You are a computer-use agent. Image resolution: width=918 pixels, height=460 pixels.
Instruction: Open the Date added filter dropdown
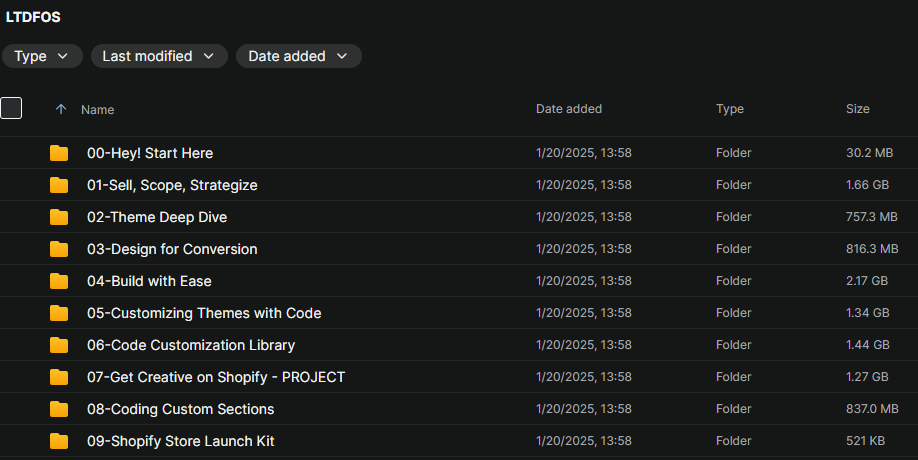coord(298,56)
